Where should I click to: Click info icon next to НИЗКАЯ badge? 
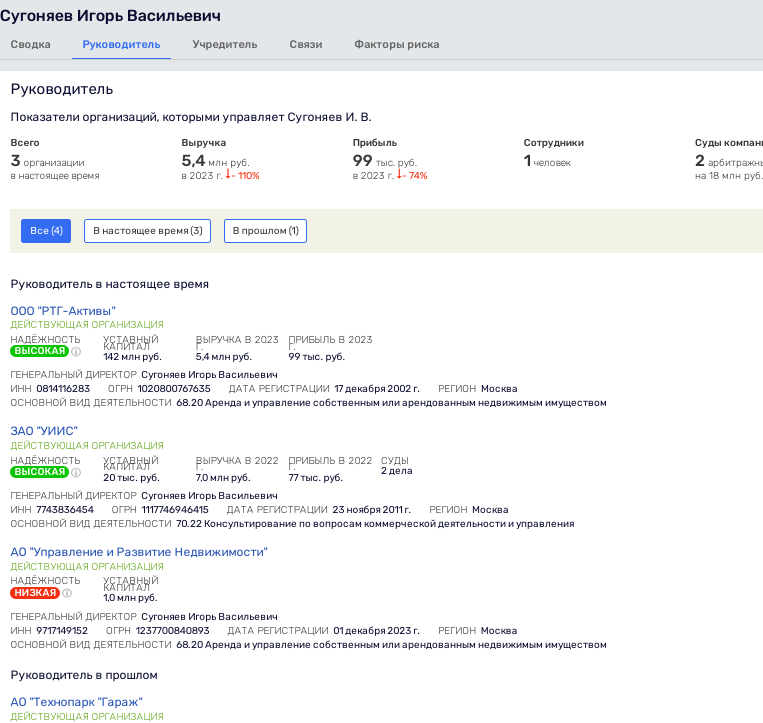coord(67,593)
